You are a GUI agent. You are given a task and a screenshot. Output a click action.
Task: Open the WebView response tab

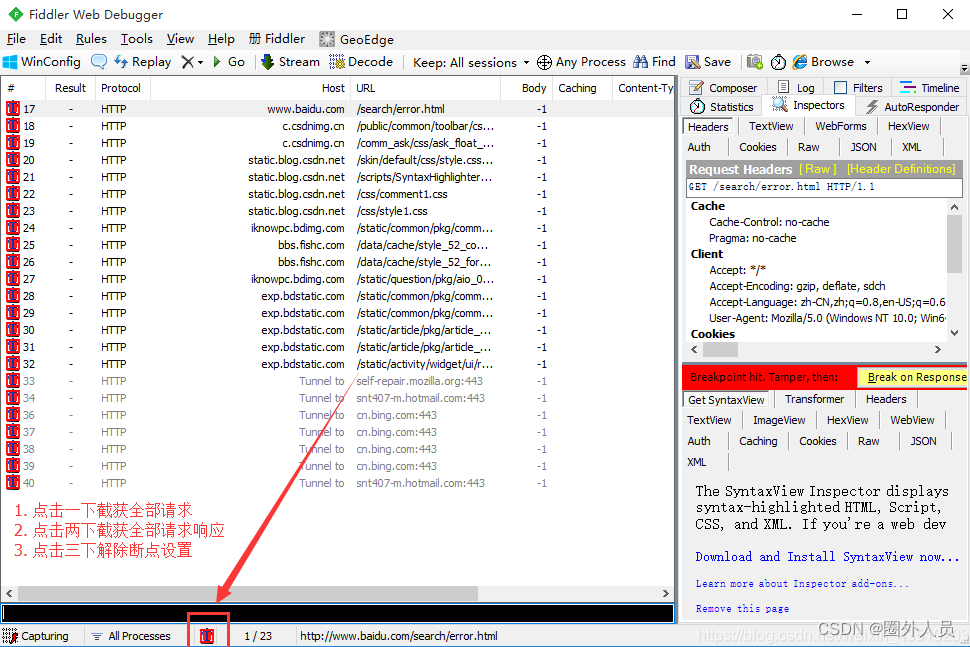tap(912, 420)
